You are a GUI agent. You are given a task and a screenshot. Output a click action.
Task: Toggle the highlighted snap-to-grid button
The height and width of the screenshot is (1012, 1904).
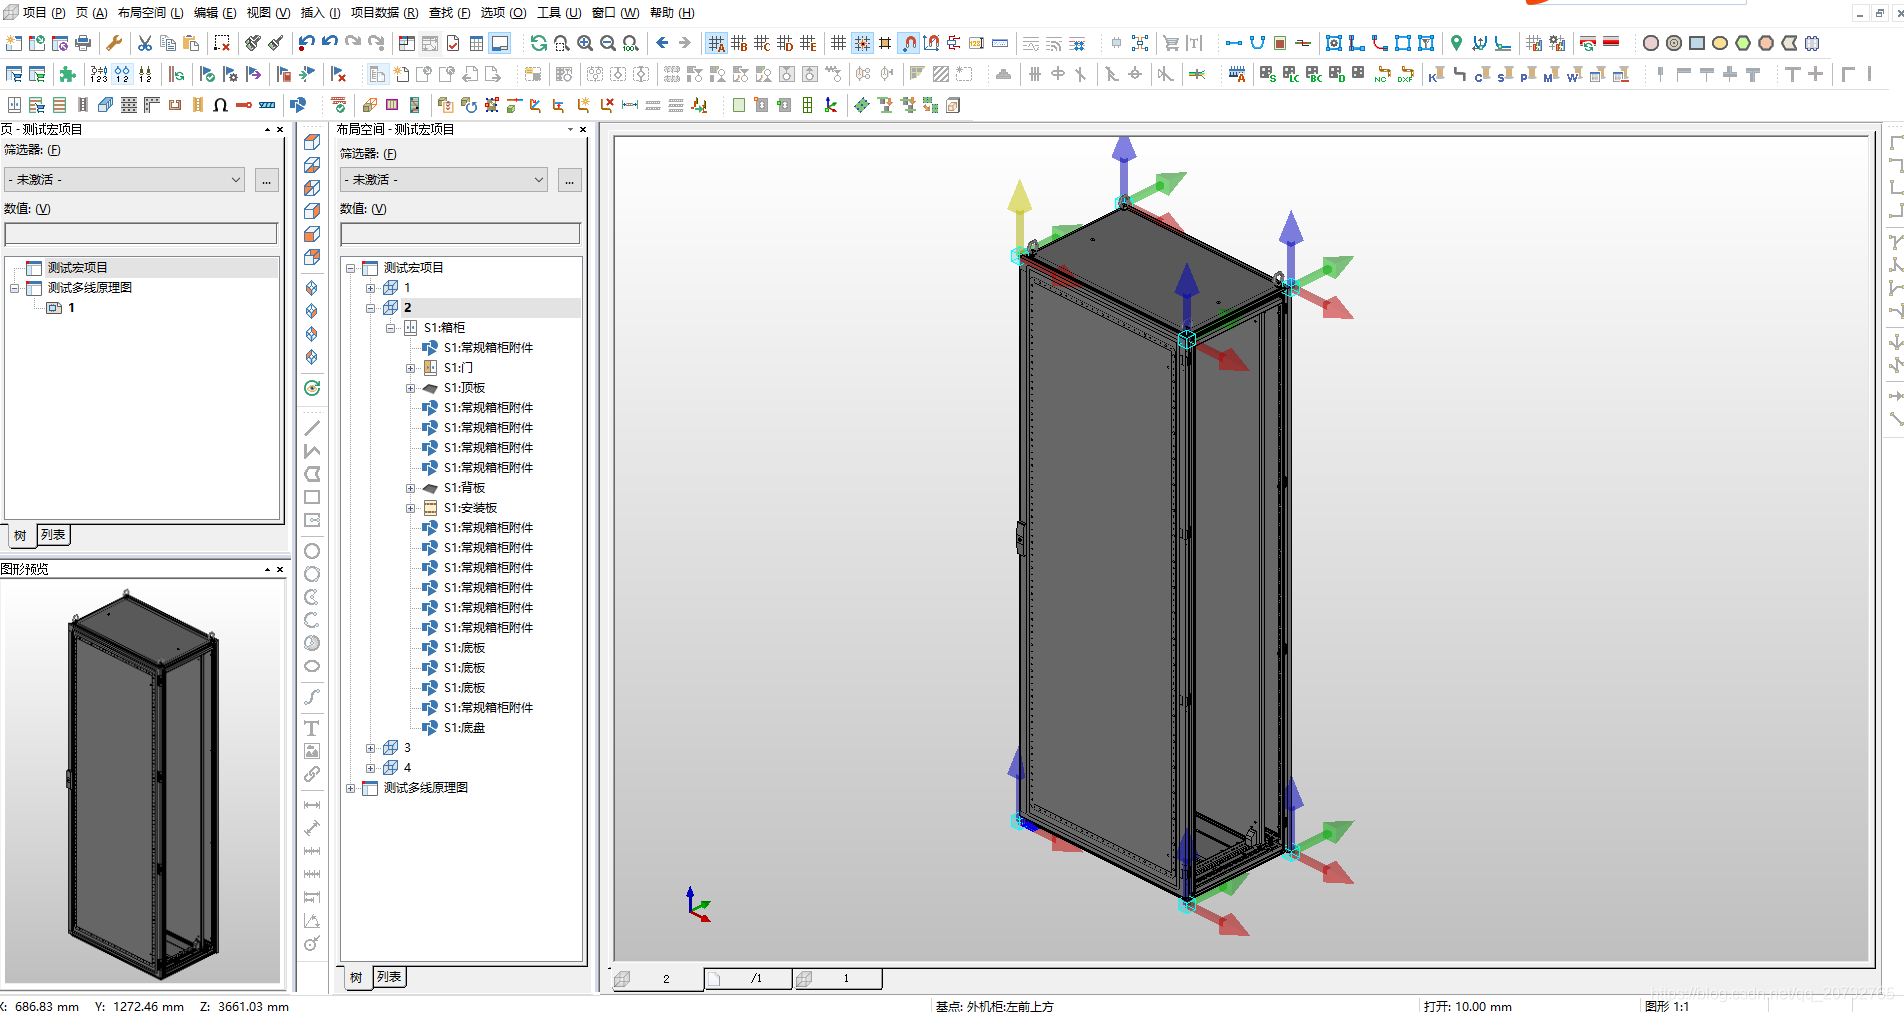[x=862, y=43]
